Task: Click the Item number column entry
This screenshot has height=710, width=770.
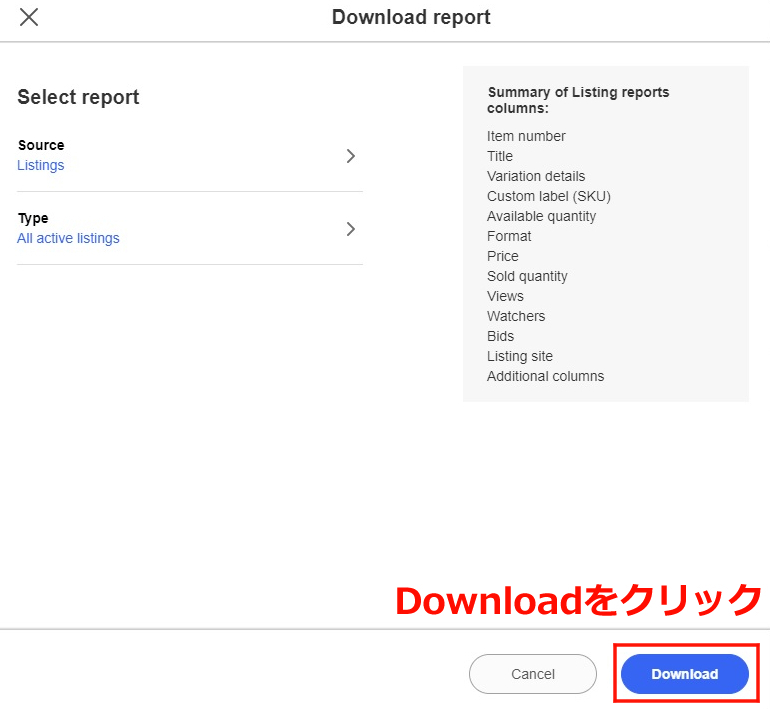Action: coord(526,136)
